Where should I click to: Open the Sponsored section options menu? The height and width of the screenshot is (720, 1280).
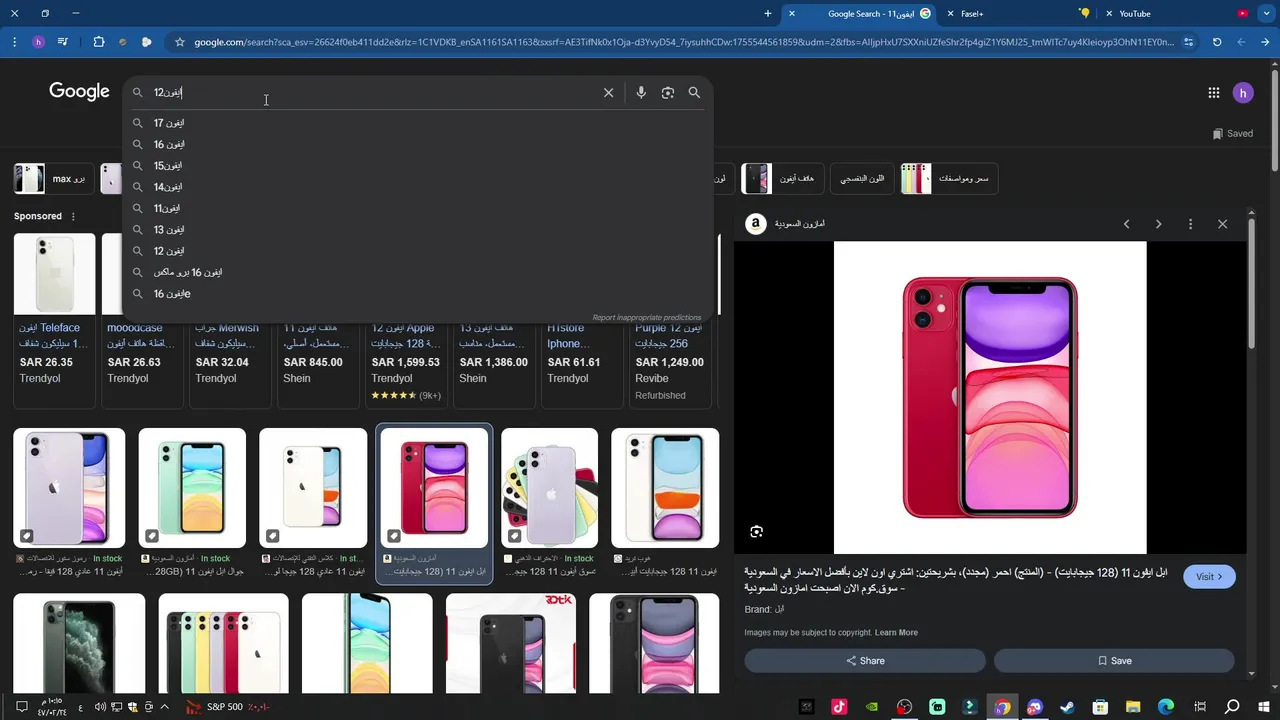click(x=73, y=216)
